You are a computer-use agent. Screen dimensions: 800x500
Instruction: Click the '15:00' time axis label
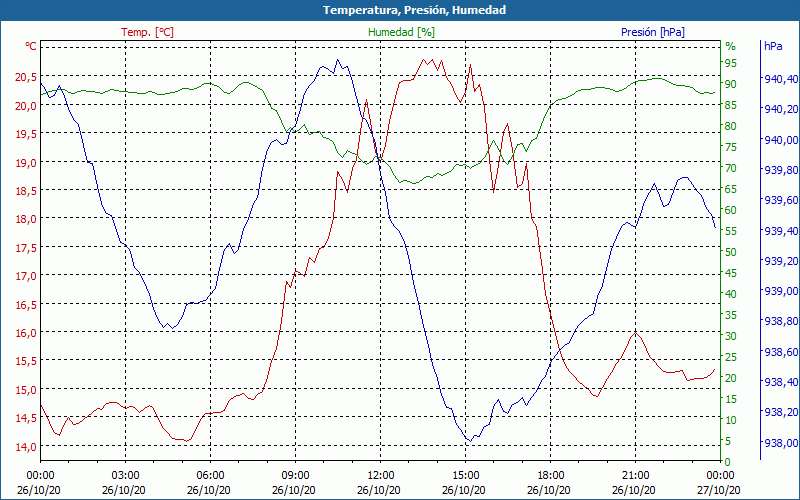tap(465, 475)
